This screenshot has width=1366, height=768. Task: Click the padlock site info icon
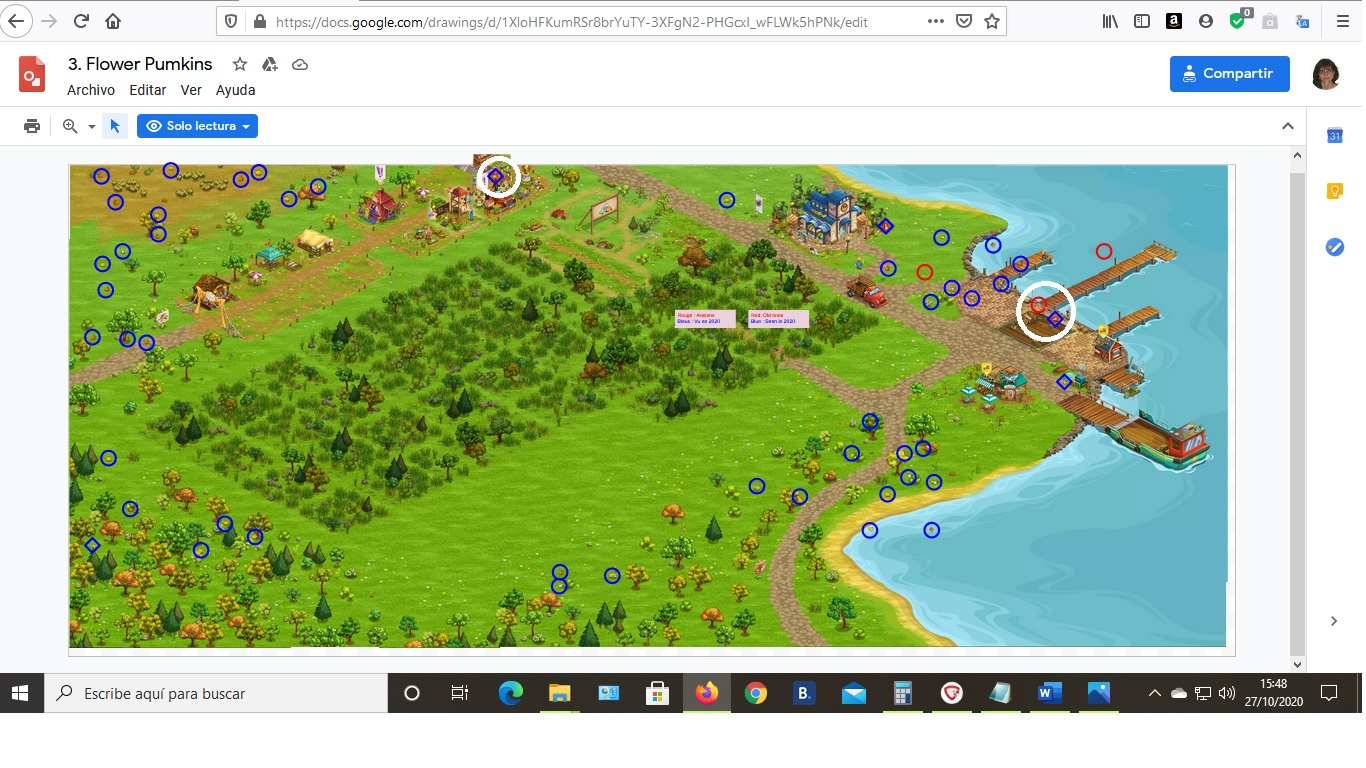pos(260,21)
